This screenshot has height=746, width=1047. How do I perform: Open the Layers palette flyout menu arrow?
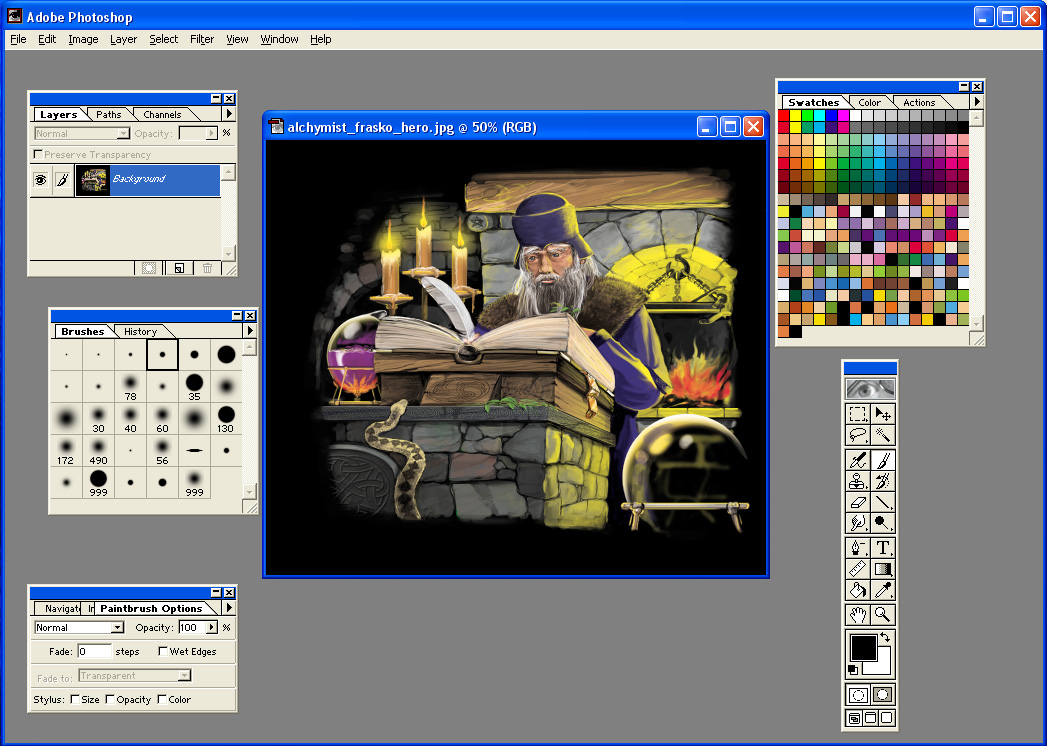pyautogui.click(x=229, y=114)
